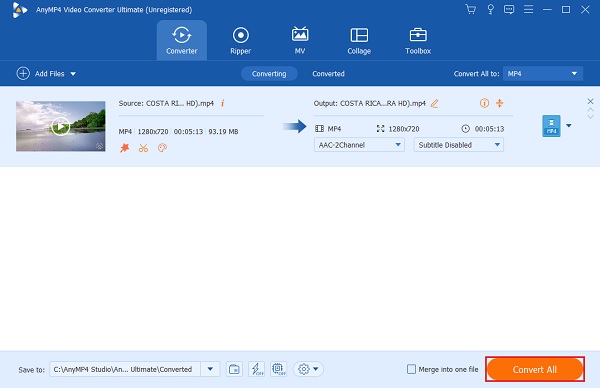The image size is (600, 388).
Task: Click the shopping cart purchase icon
Action: (471, 9)
